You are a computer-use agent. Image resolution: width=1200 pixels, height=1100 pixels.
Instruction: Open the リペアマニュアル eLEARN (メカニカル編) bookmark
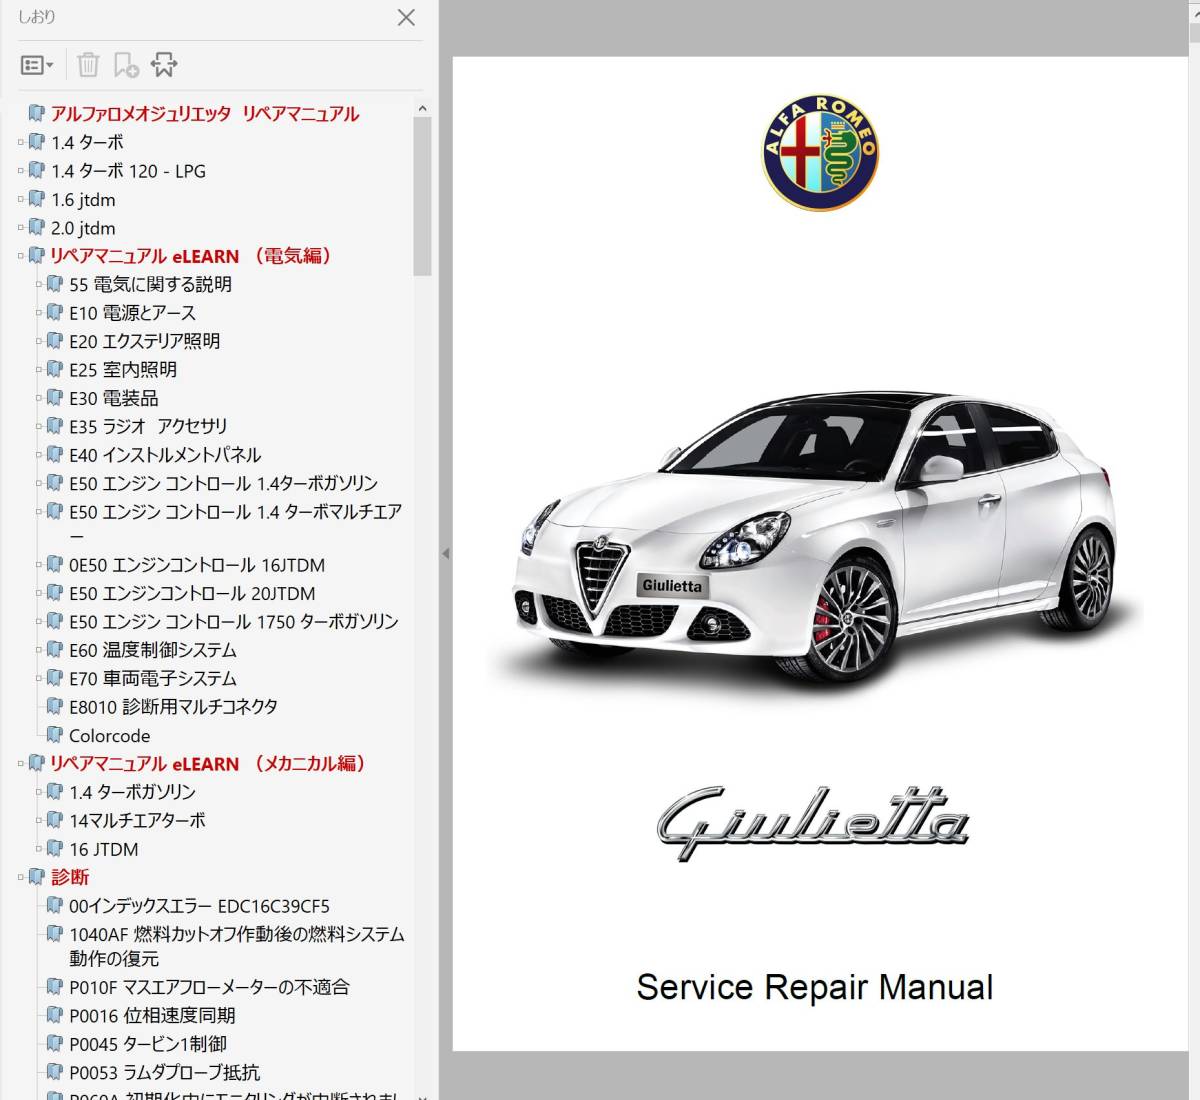pos(207,764)
